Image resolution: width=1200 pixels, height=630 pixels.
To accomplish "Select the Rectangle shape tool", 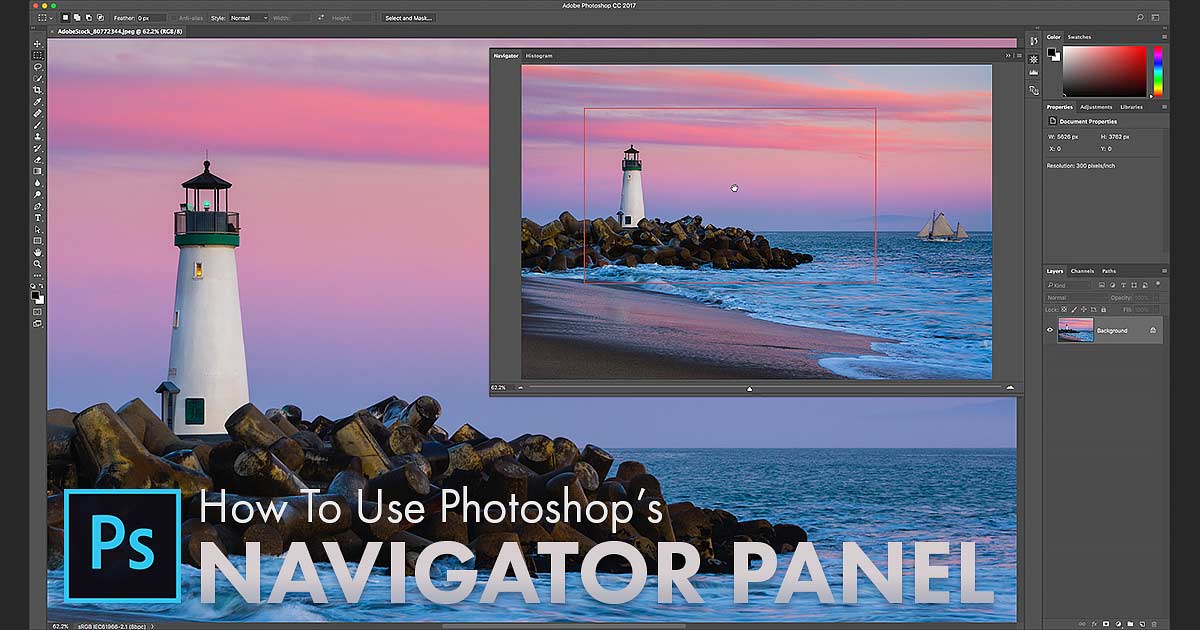I will [x=37, y=241].
